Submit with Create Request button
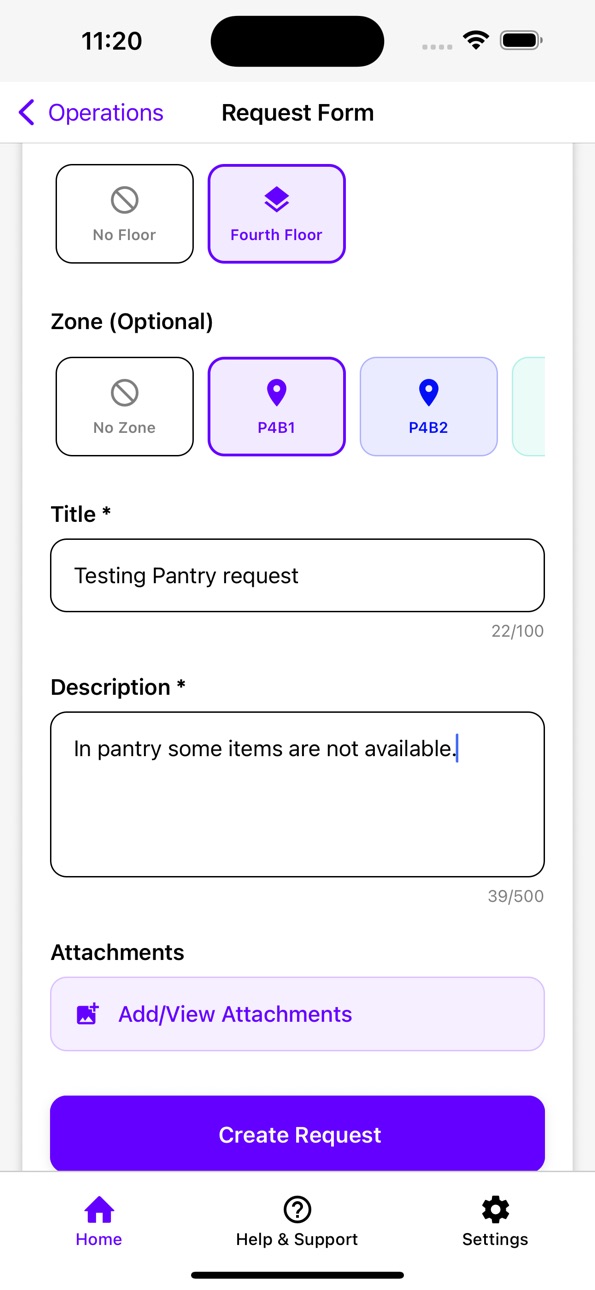 pyautogui.click(x=297, y=1134)
